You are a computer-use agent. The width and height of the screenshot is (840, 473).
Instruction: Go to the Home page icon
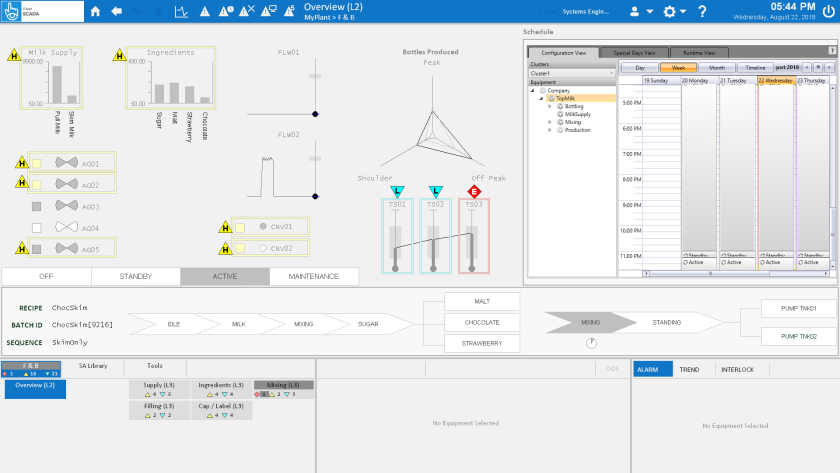coord(95,12)
